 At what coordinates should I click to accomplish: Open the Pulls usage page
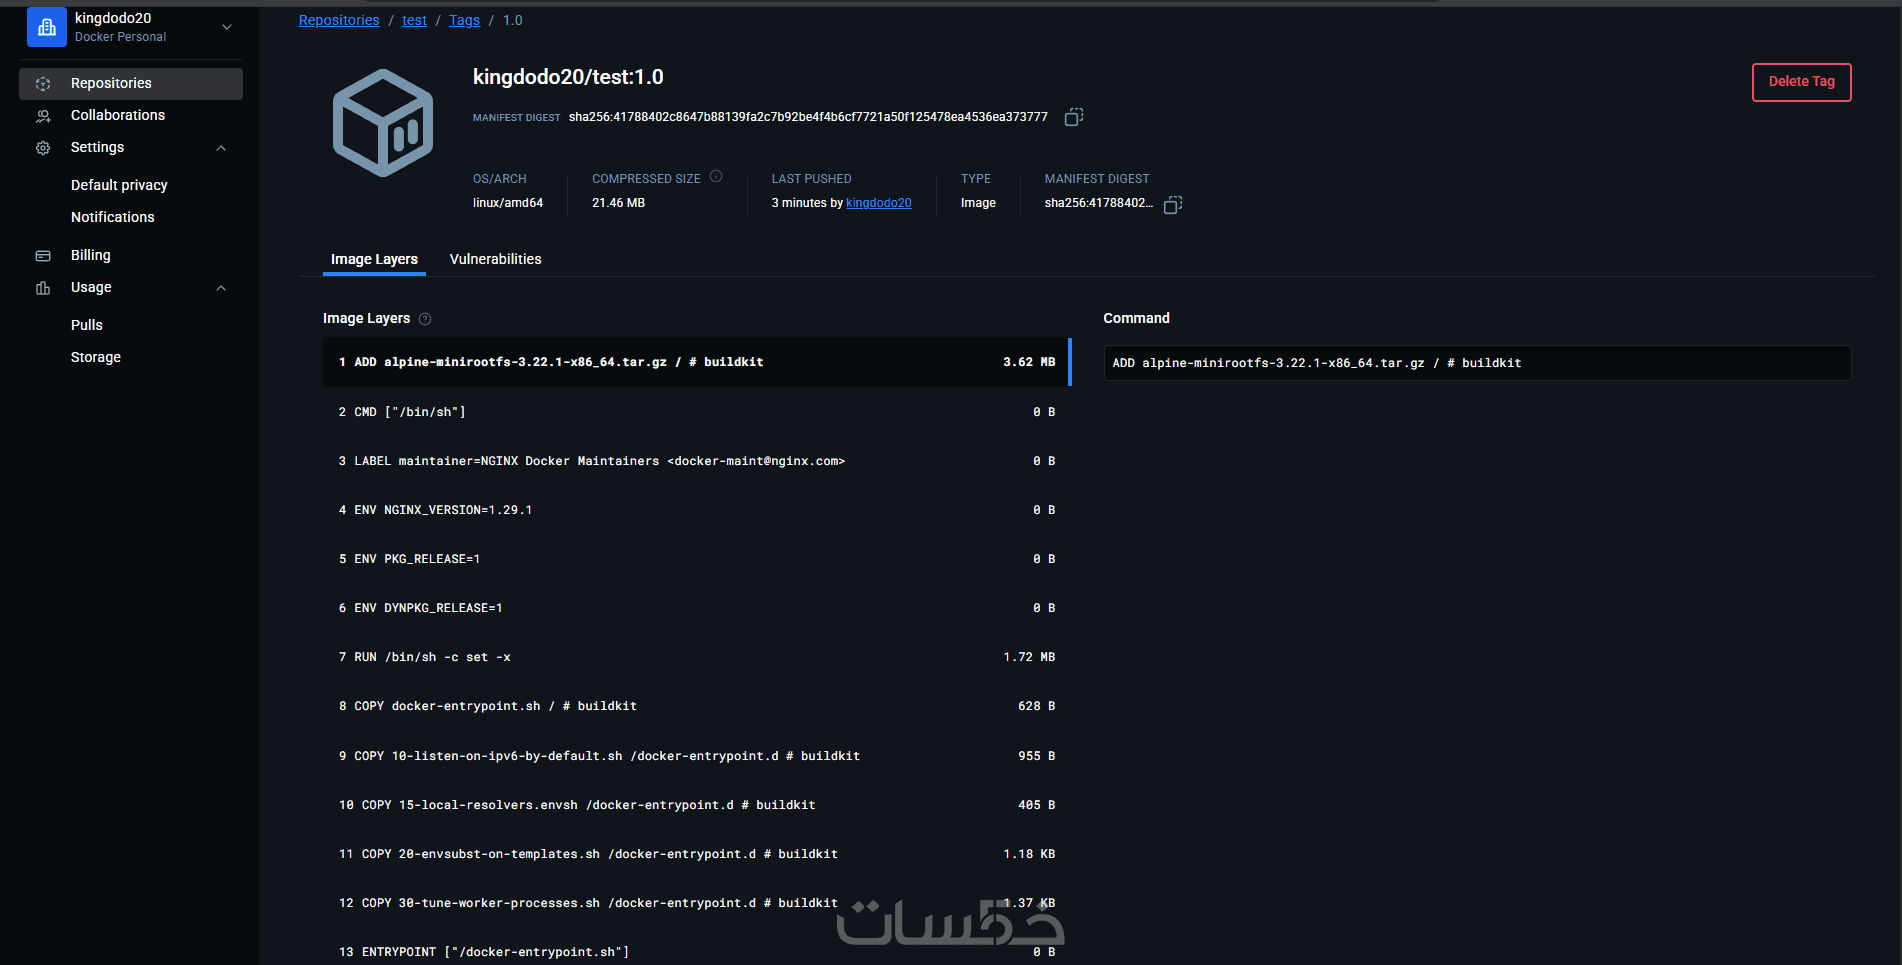(x=87, y=325)
